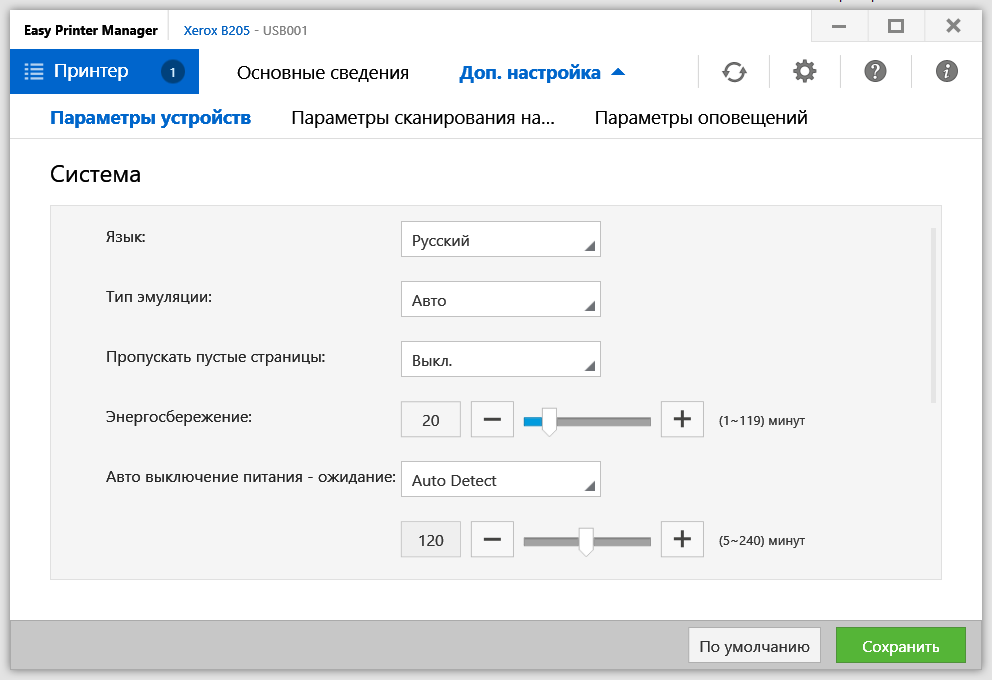
Task: Decrease Энергосбережение with the minus button
Action: click(492, 420)
